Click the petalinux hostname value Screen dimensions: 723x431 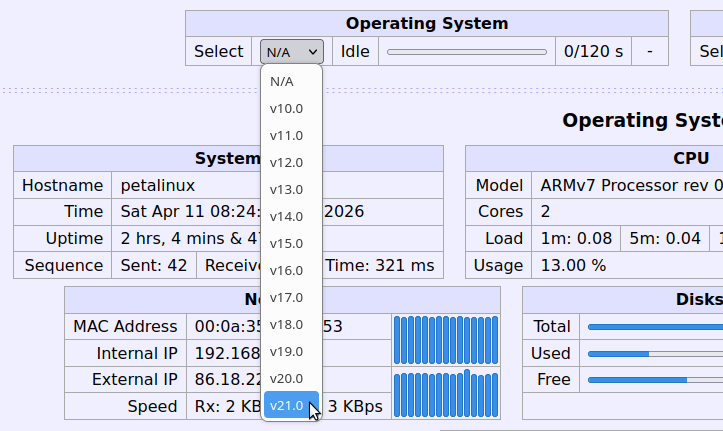pos(157,185)
